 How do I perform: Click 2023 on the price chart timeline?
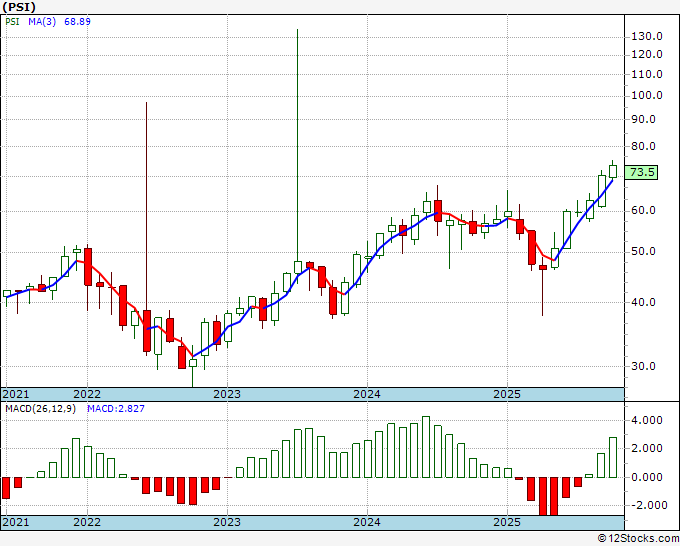click(227, 394)
